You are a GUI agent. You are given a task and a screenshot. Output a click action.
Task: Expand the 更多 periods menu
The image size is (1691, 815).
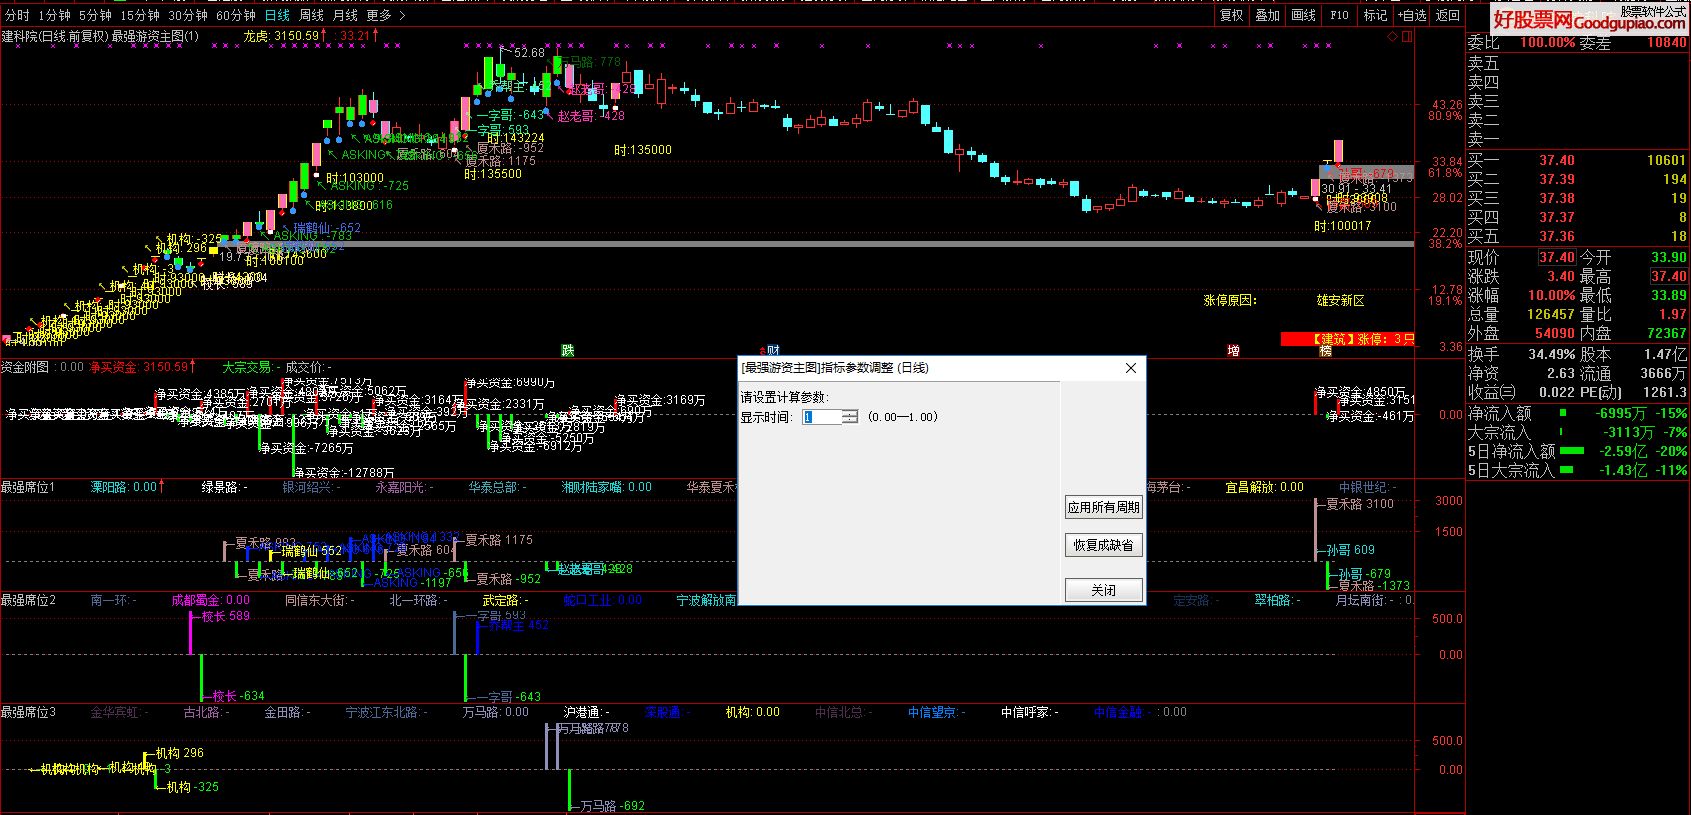386,15
